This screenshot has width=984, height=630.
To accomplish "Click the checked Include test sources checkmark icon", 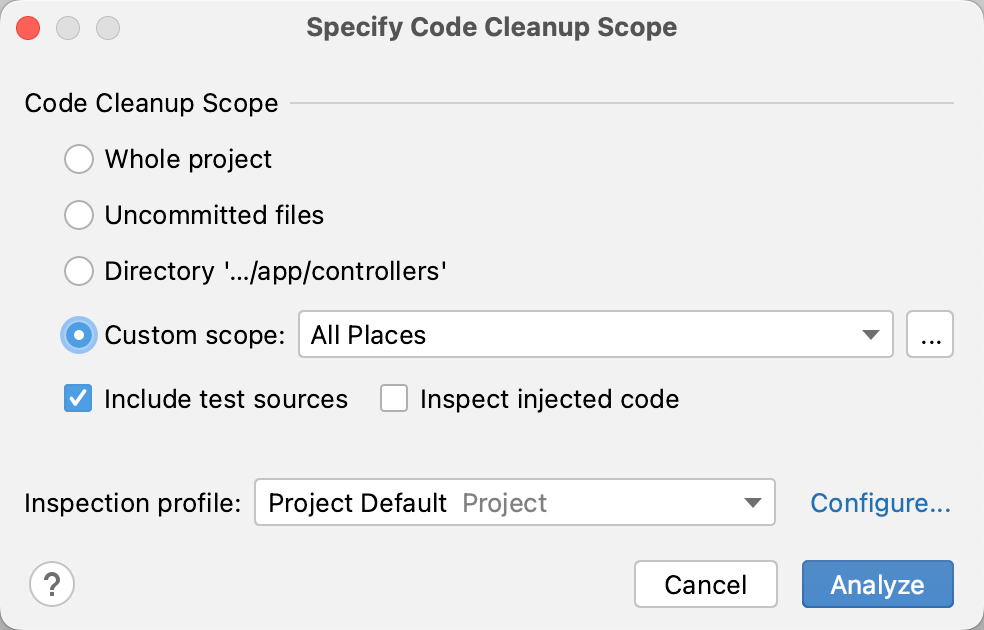I will tap(77, 398).
